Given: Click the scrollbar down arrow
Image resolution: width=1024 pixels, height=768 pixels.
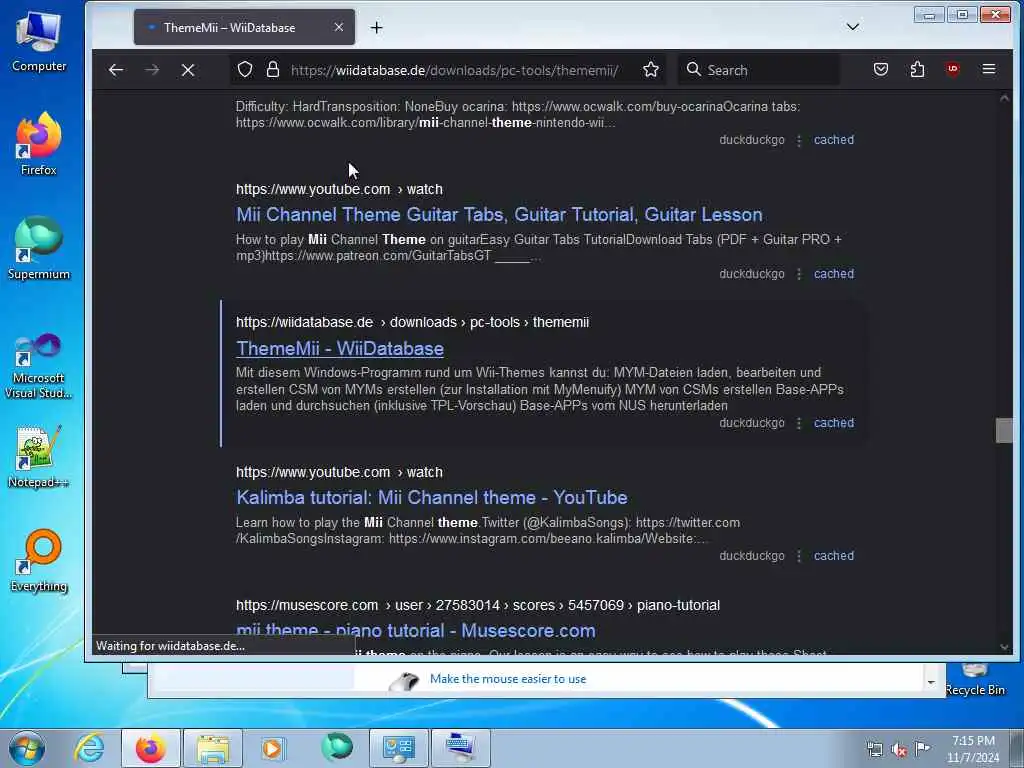Looking at the screenshot, I should (1004, 647).
